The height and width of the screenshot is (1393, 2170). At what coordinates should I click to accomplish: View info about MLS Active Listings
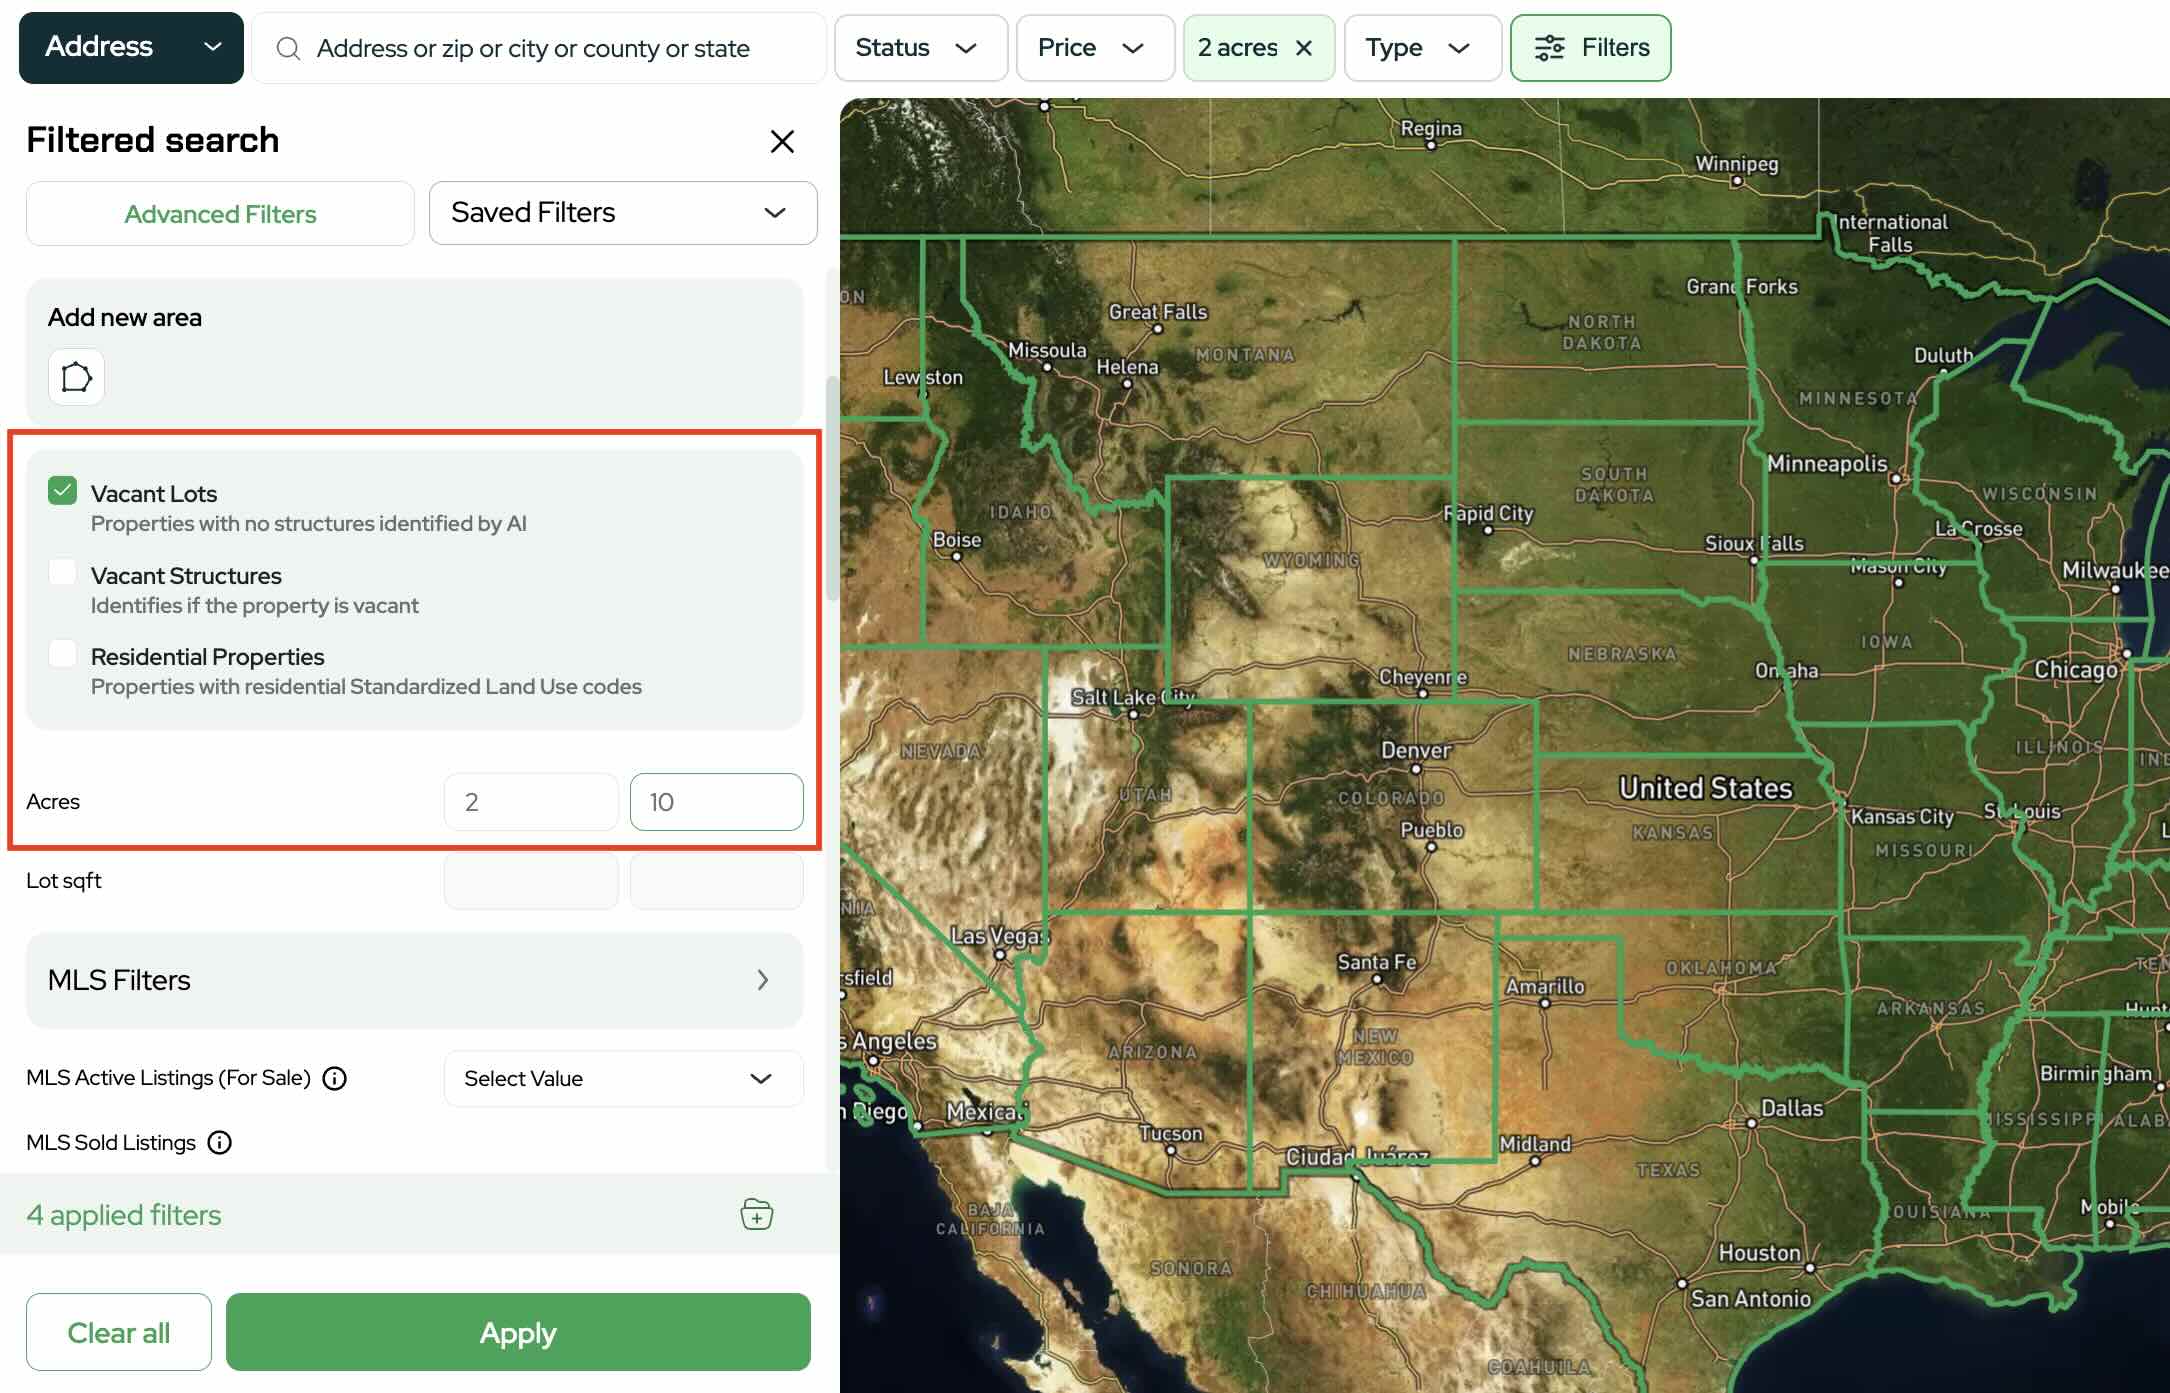(x=334, y=1078)
